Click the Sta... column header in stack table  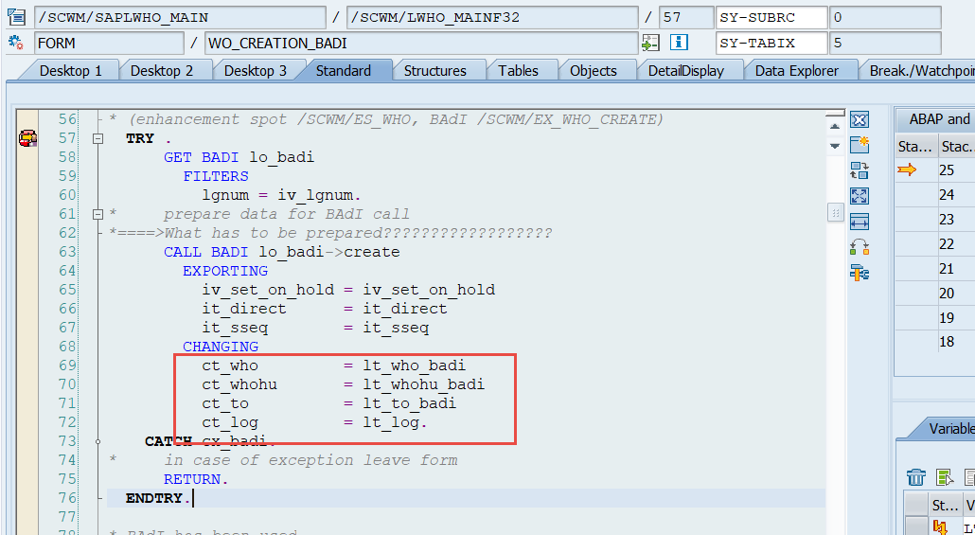[916, 147]
